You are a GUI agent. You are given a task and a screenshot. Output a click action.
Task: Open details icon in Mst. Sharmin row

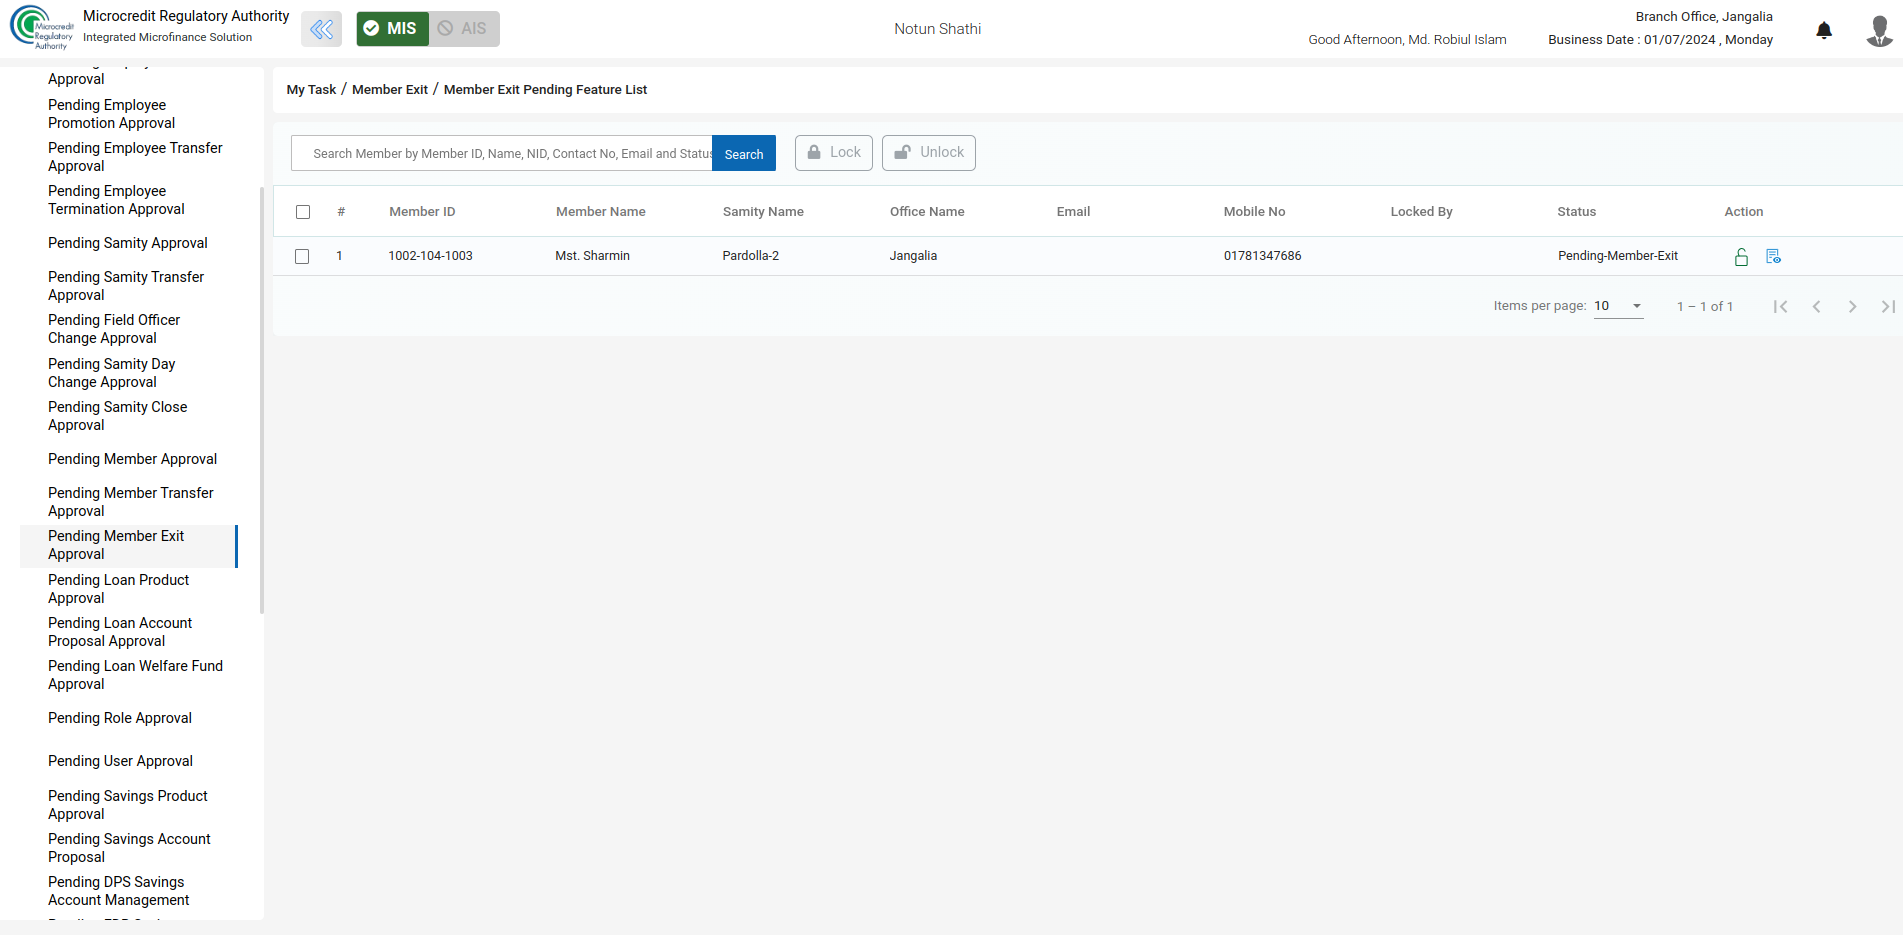point(1773,257)
